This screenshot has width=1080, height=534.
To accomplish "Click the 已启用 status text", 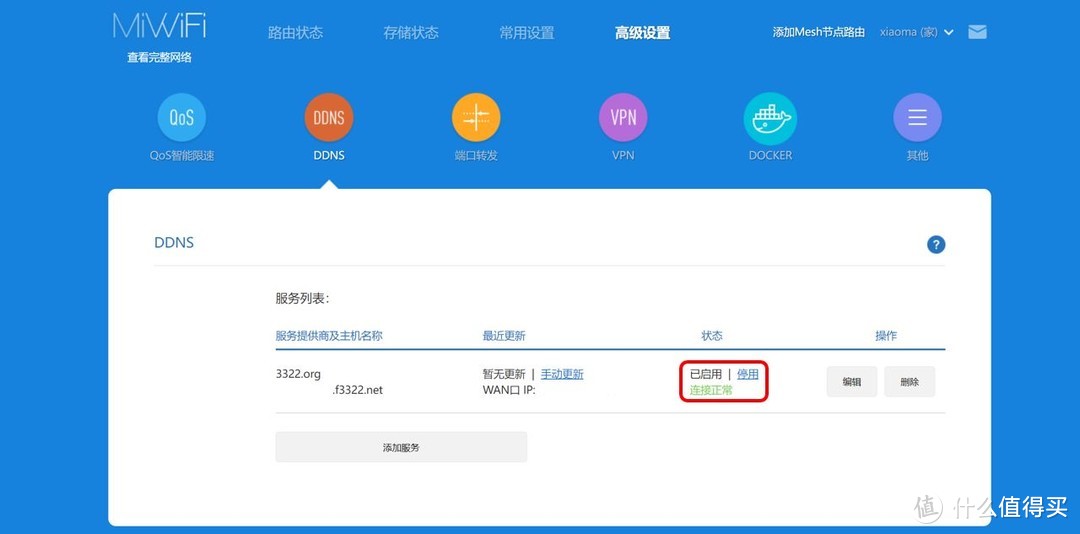I will [x=706, y=374].
